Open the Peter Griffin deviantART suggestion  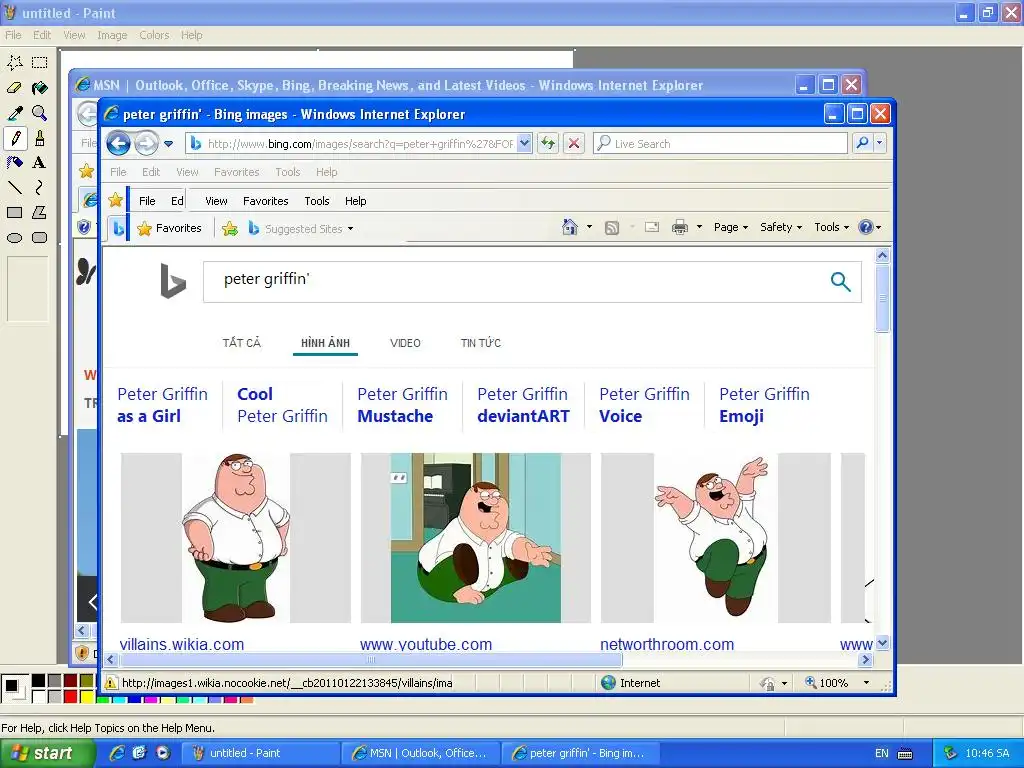(523, 405)
